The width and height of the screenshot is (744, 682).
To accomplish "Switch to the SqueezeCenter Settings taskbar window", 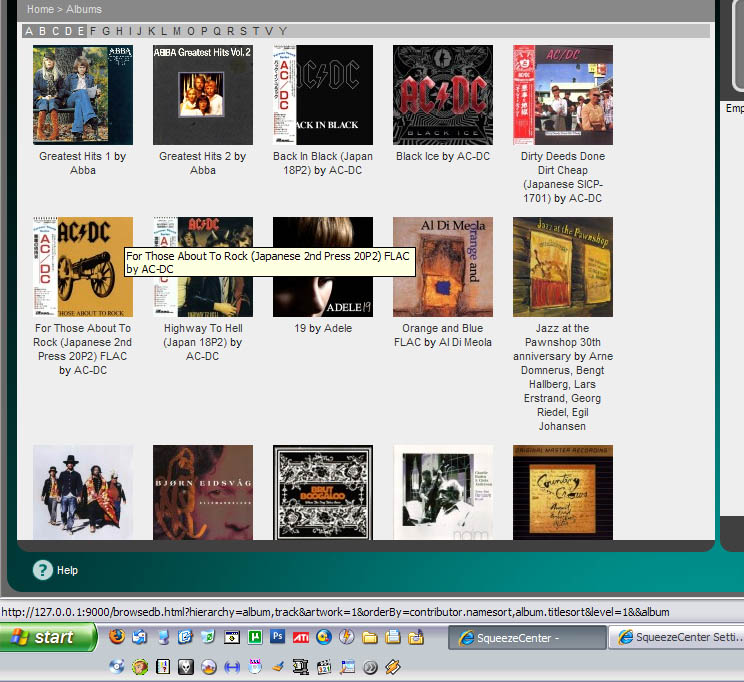I will pyautogui.click(x=680, y=637).
